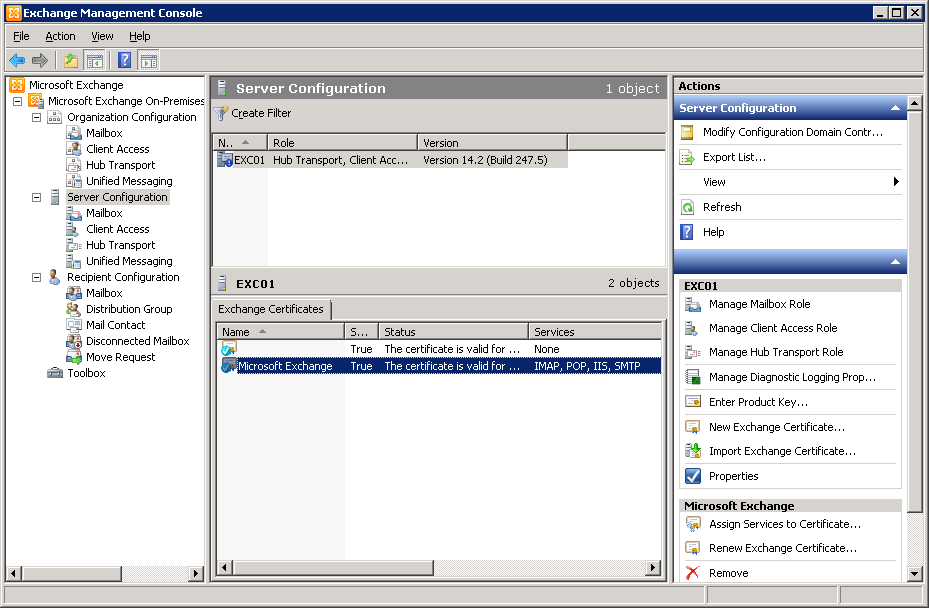Click the Assign Services to Certificate link
Image resolution: width=929 pixels, height=608 pixels.
[785, 524]
